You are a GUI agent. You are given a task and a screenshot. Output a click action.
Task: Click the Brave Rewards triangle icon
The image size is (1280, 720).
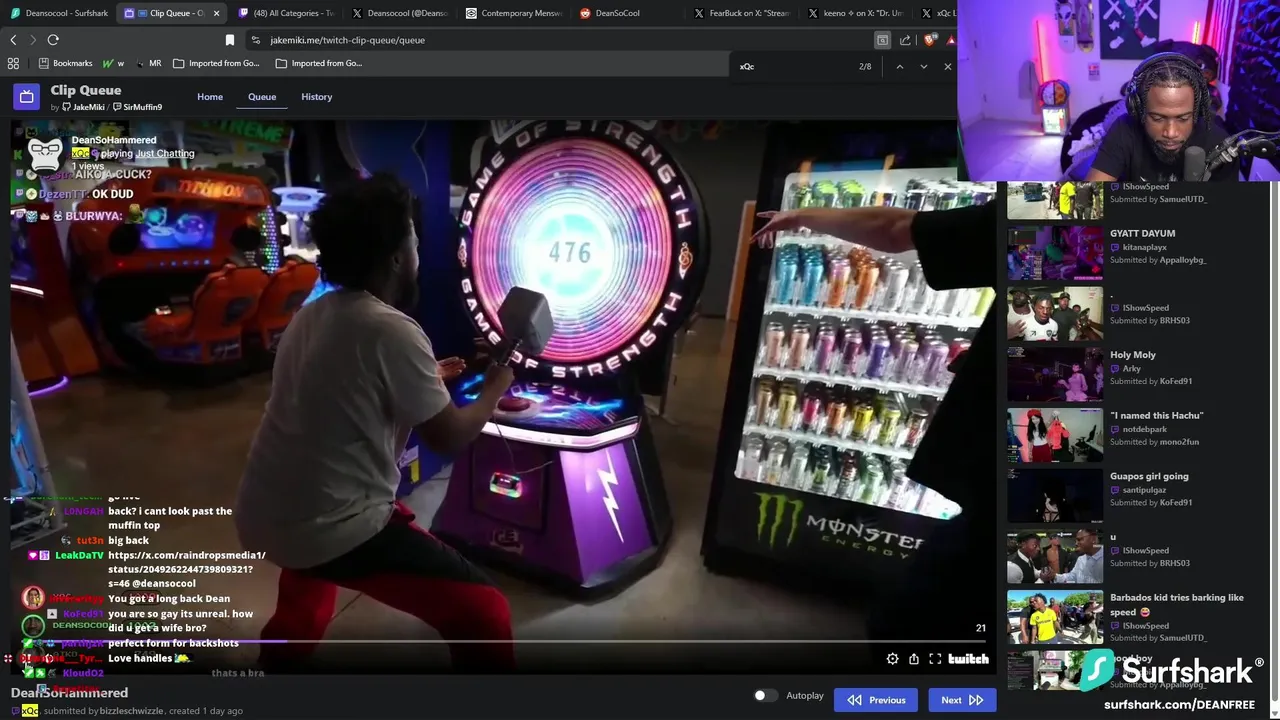click(x=951, y=40)
